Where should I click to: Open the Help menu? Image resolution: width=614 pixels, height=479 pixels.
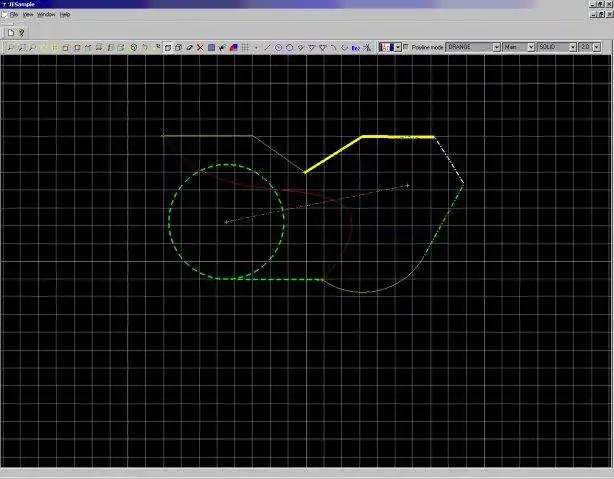click(x=65, y=14)
